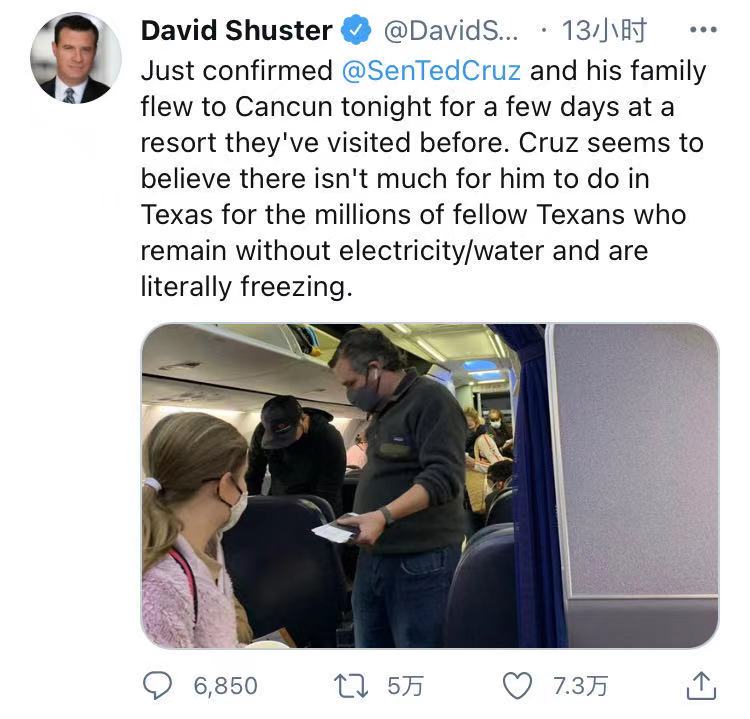
Task: Open the airplane cabin photo
Action: coord(429,485)
